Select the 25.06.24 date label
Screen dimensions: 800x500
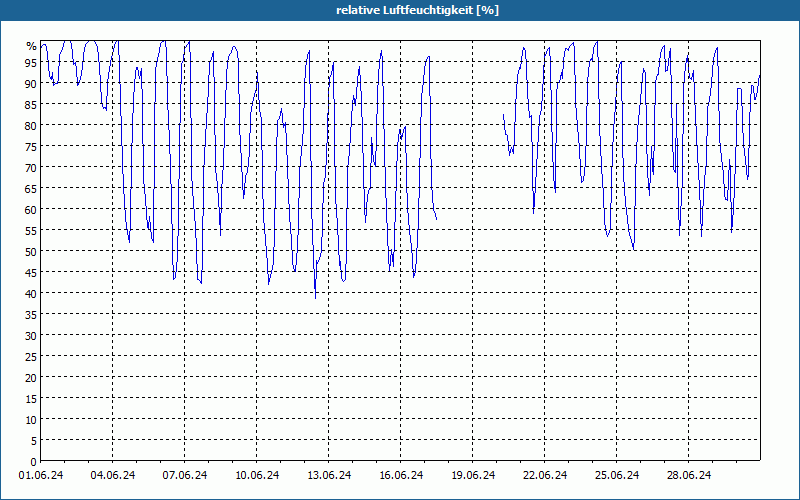(x=617, y=475)
